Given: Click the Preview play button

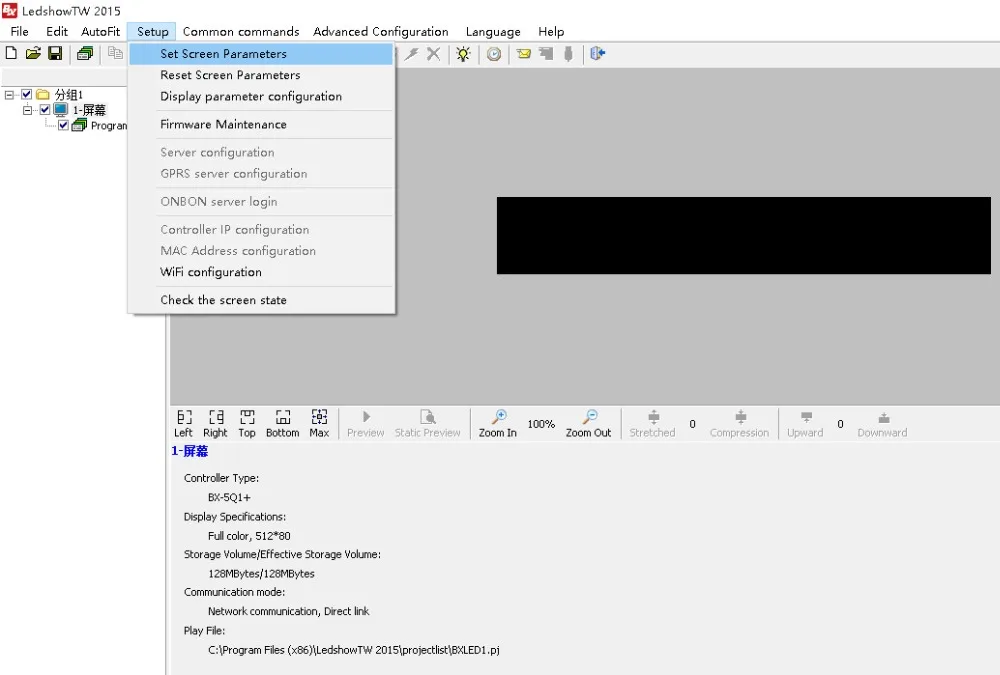Looking at the screenshot, I should 365,424.
